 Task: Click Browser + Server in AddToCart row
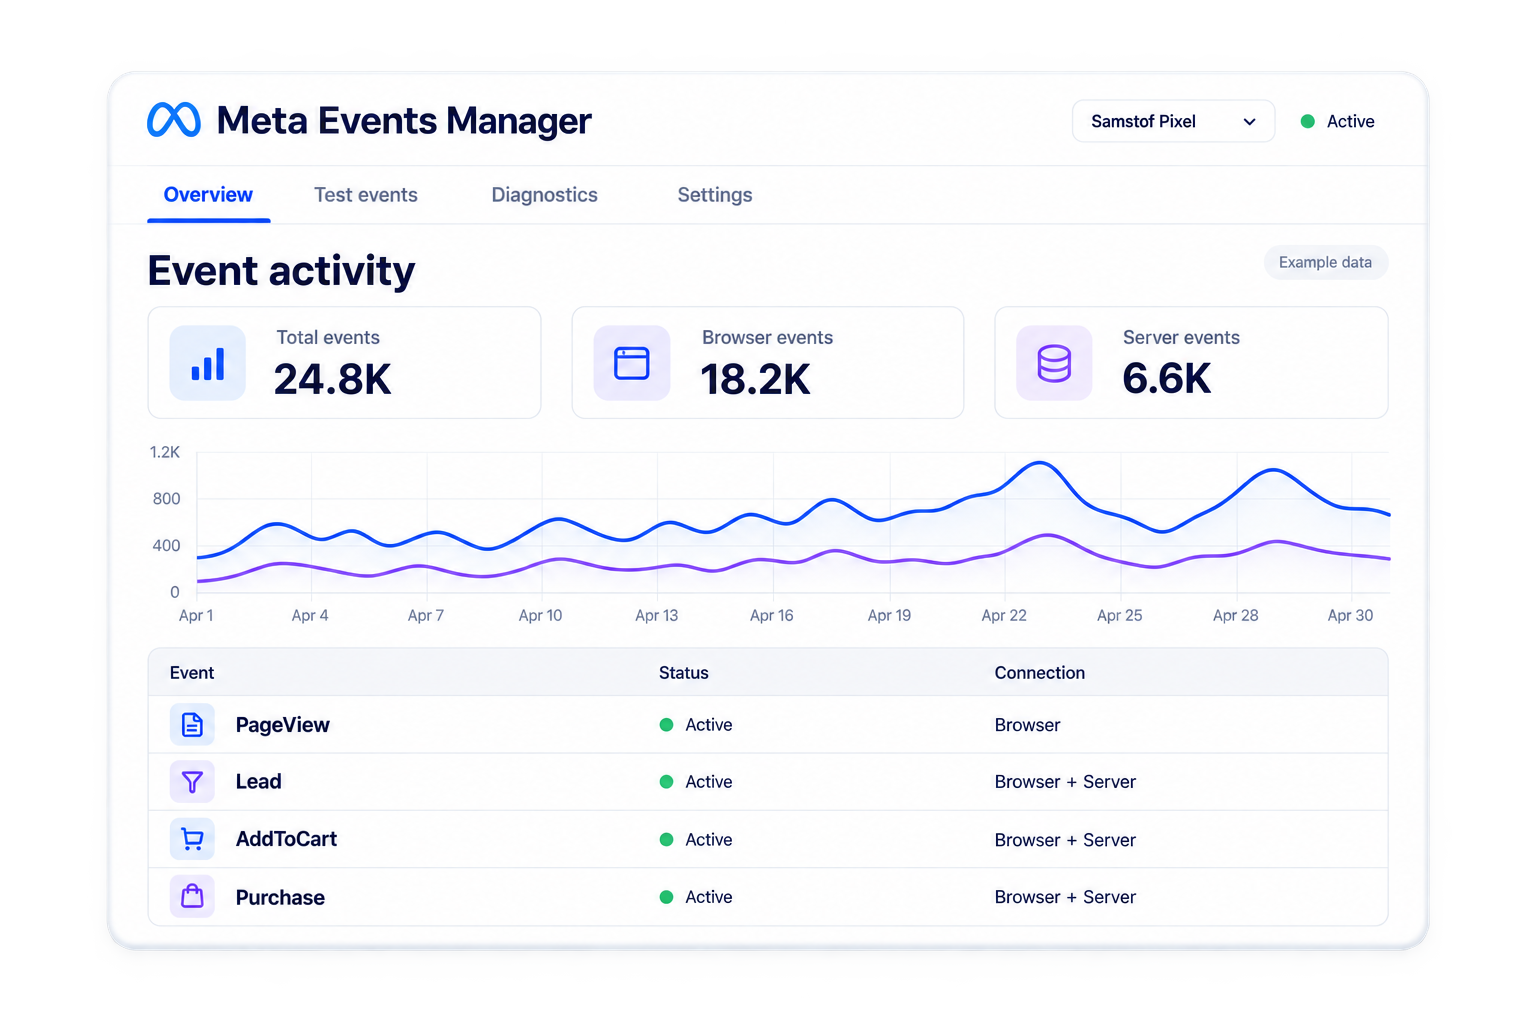[x=1065, y=840]
